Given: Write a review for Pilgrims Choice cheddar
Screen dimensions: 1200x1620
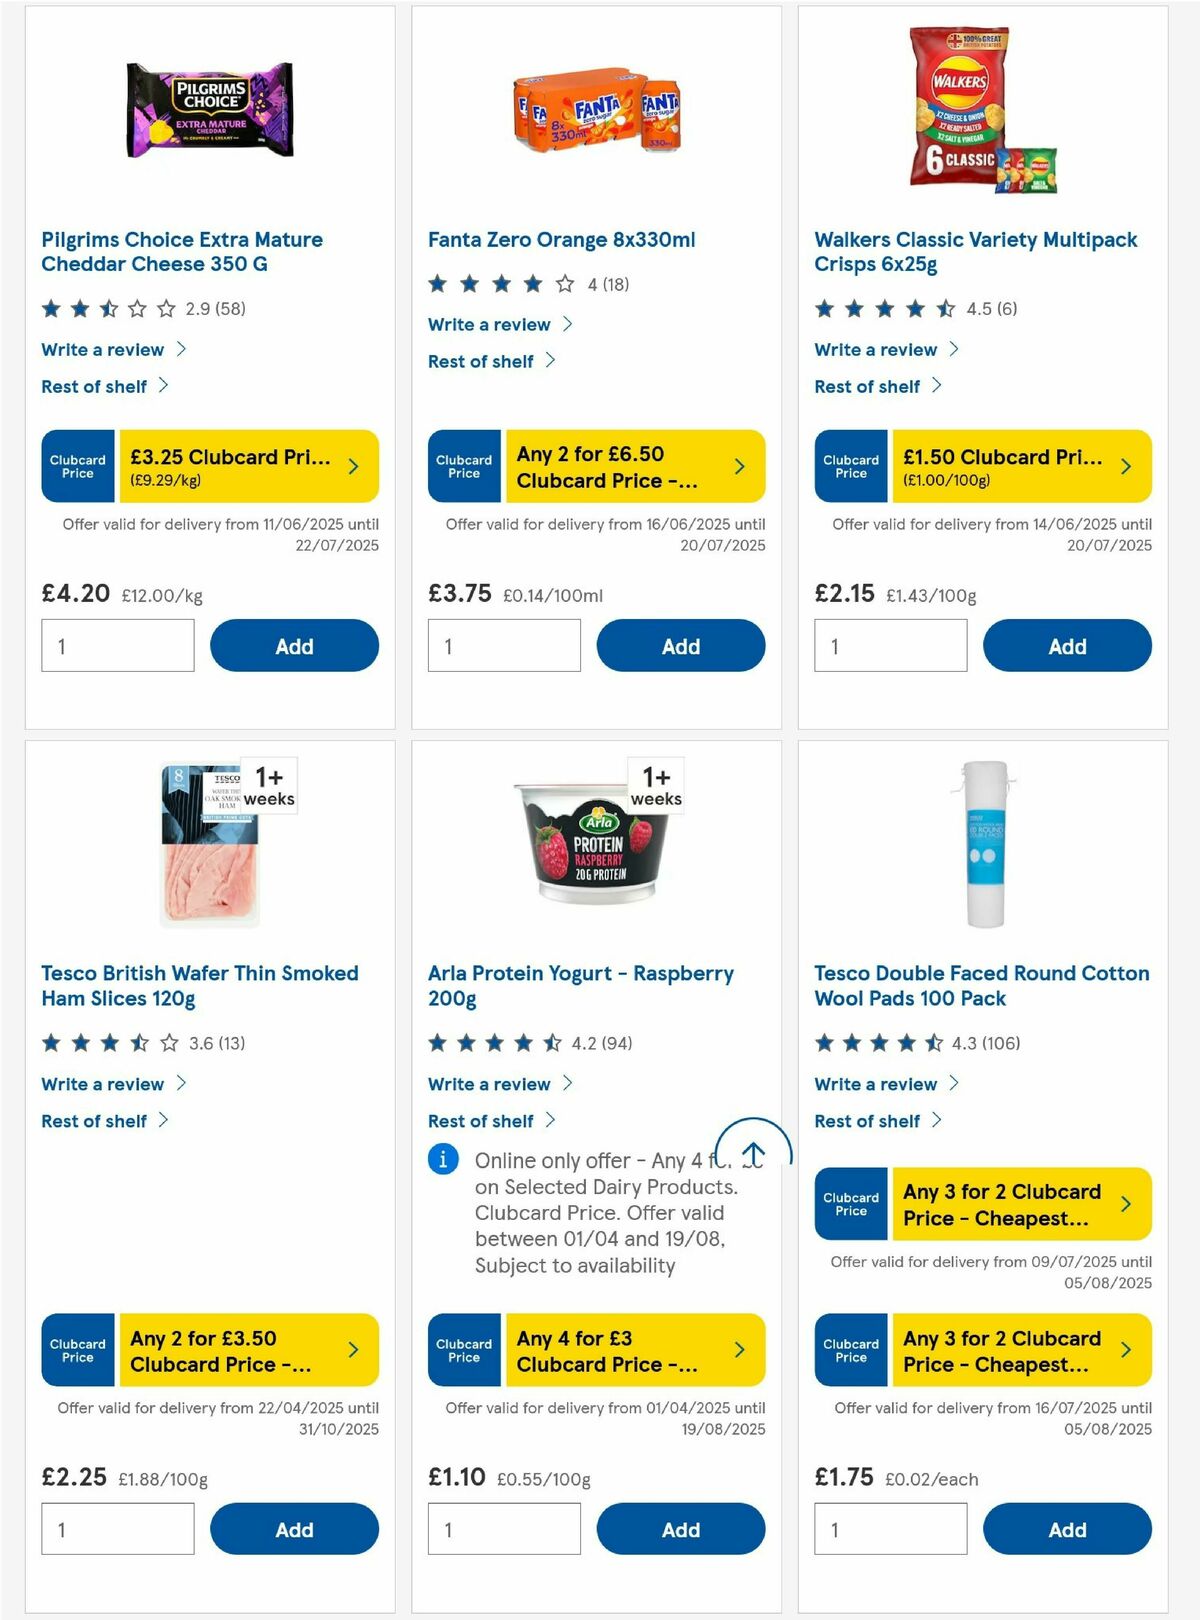Looking at the screenshot, I should coord(102,349).
